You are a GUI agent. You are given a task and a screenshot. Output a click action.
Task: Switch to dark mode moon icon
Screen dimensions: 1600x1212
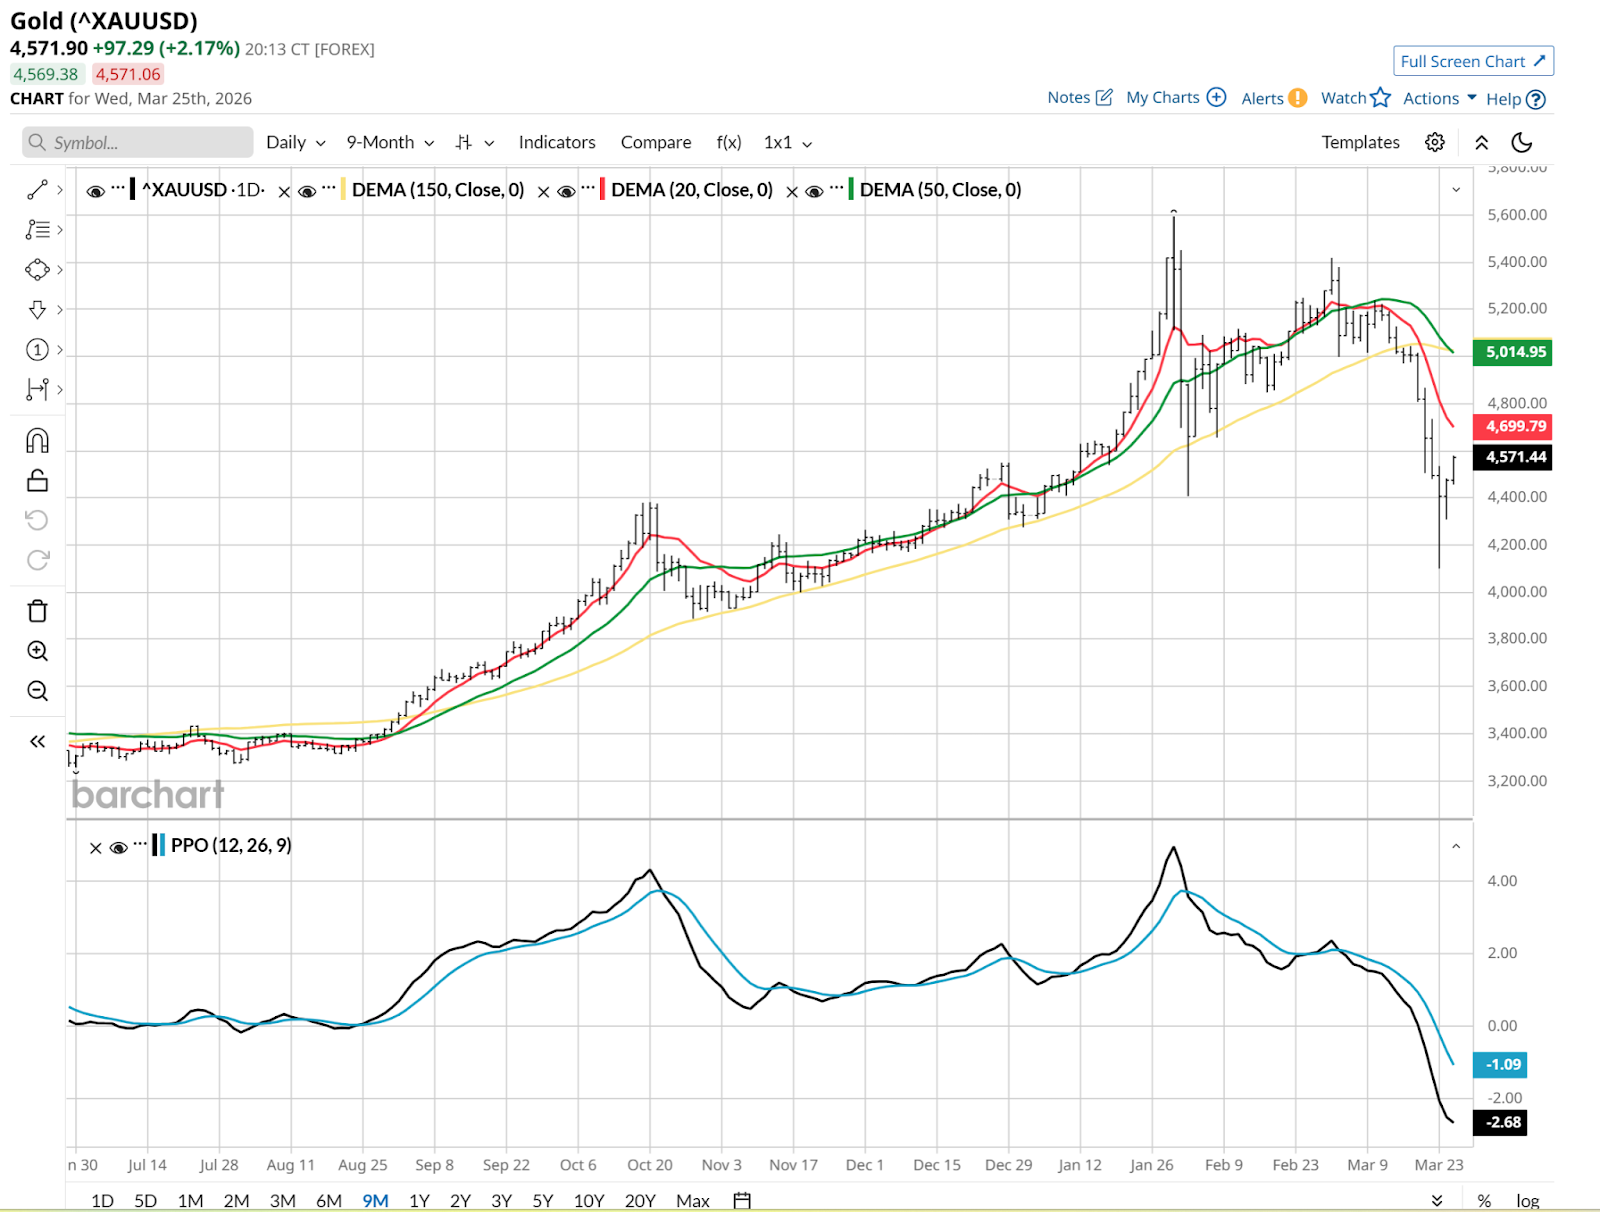[x=1521, y=142]
